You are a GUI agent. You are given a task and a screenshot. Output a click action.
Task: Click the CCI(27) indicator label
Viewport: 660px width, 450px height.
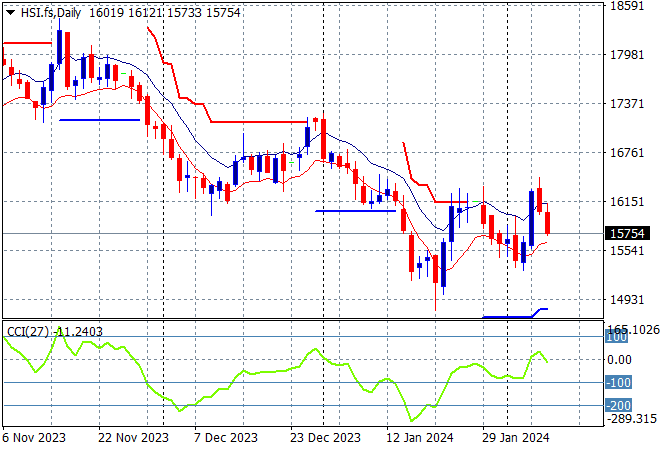pyautogui.click(x=26, y=331)
